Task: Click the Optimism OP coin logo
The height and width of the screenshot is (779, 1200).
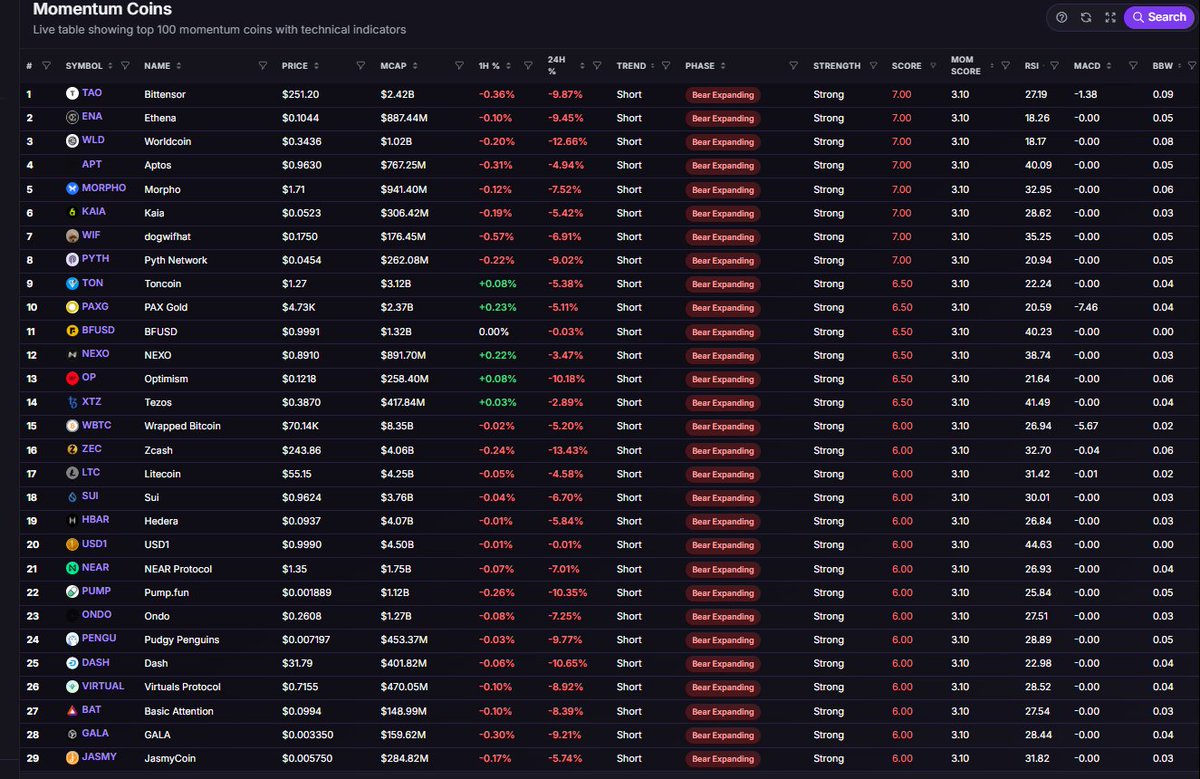Action: [72, 378]
